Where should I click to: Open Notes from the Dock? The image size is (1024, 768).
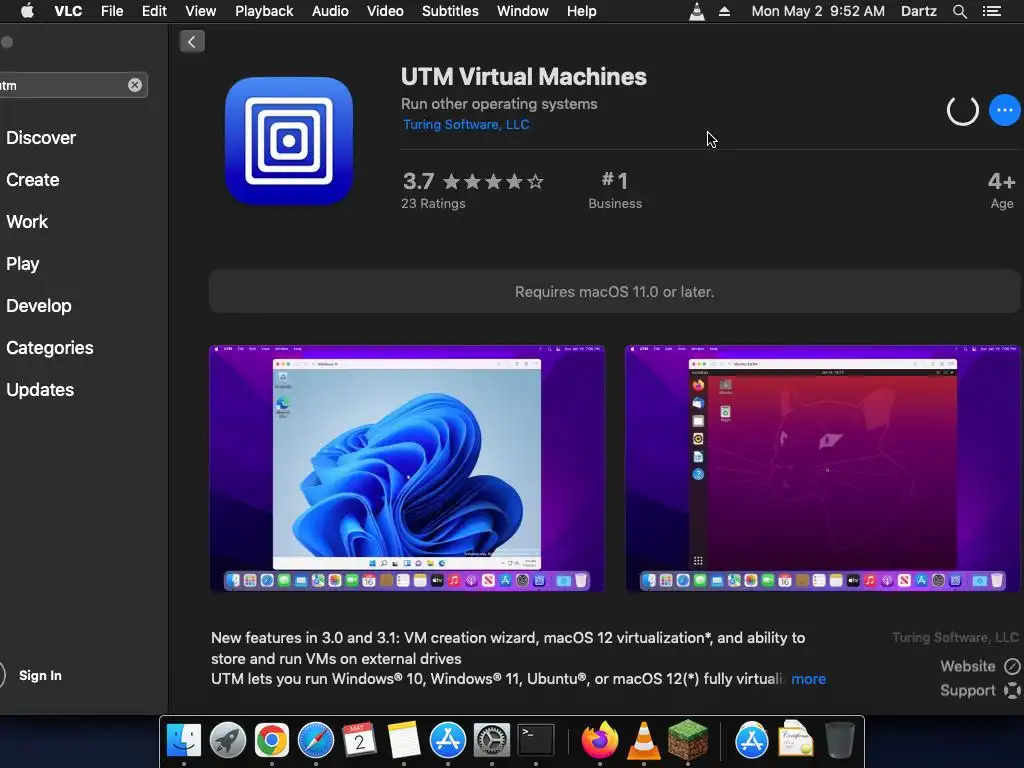(x=404, y=741)
